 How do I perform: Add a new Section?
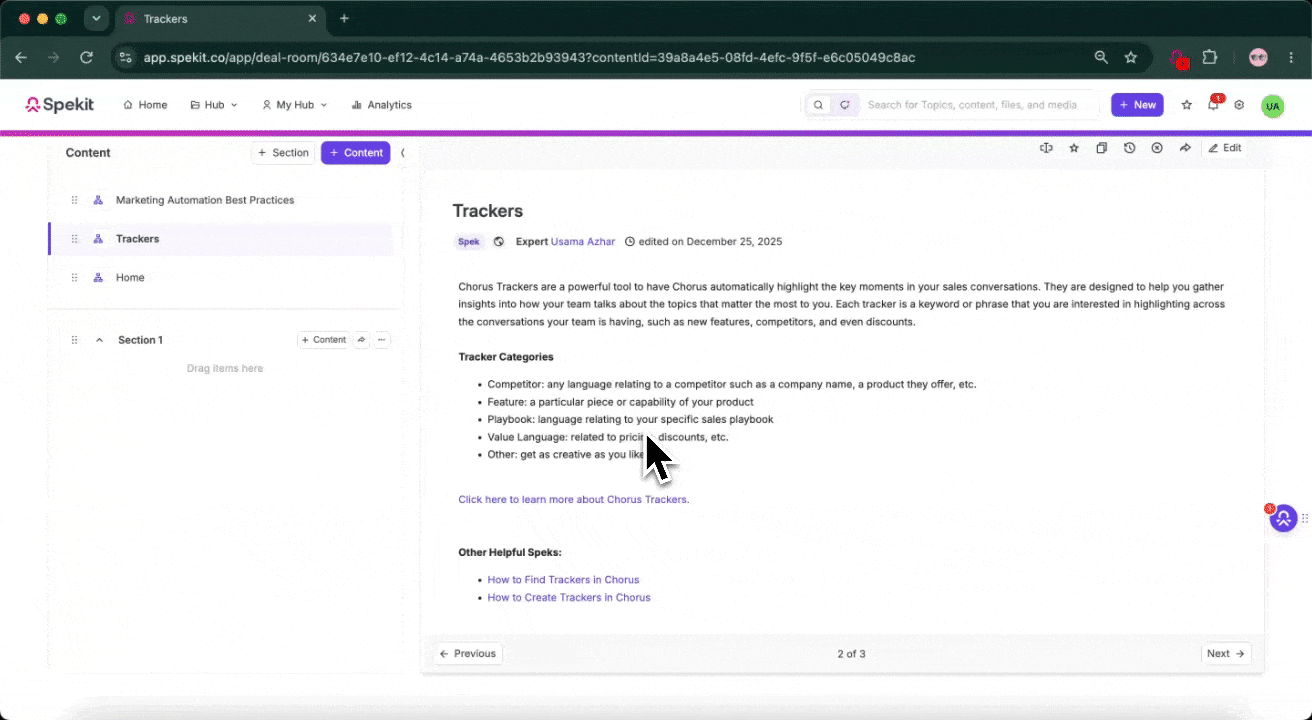click(x=283, y=153)
